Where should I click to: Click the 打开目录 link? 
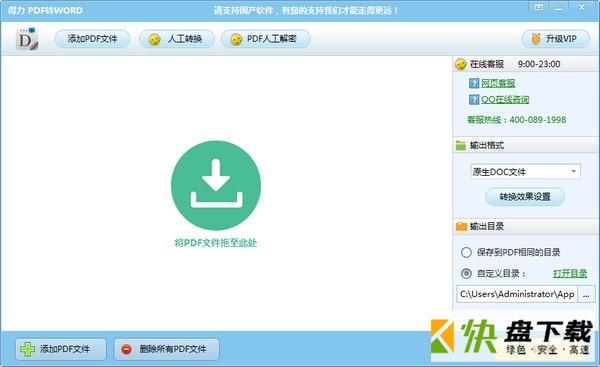[570, 273]
